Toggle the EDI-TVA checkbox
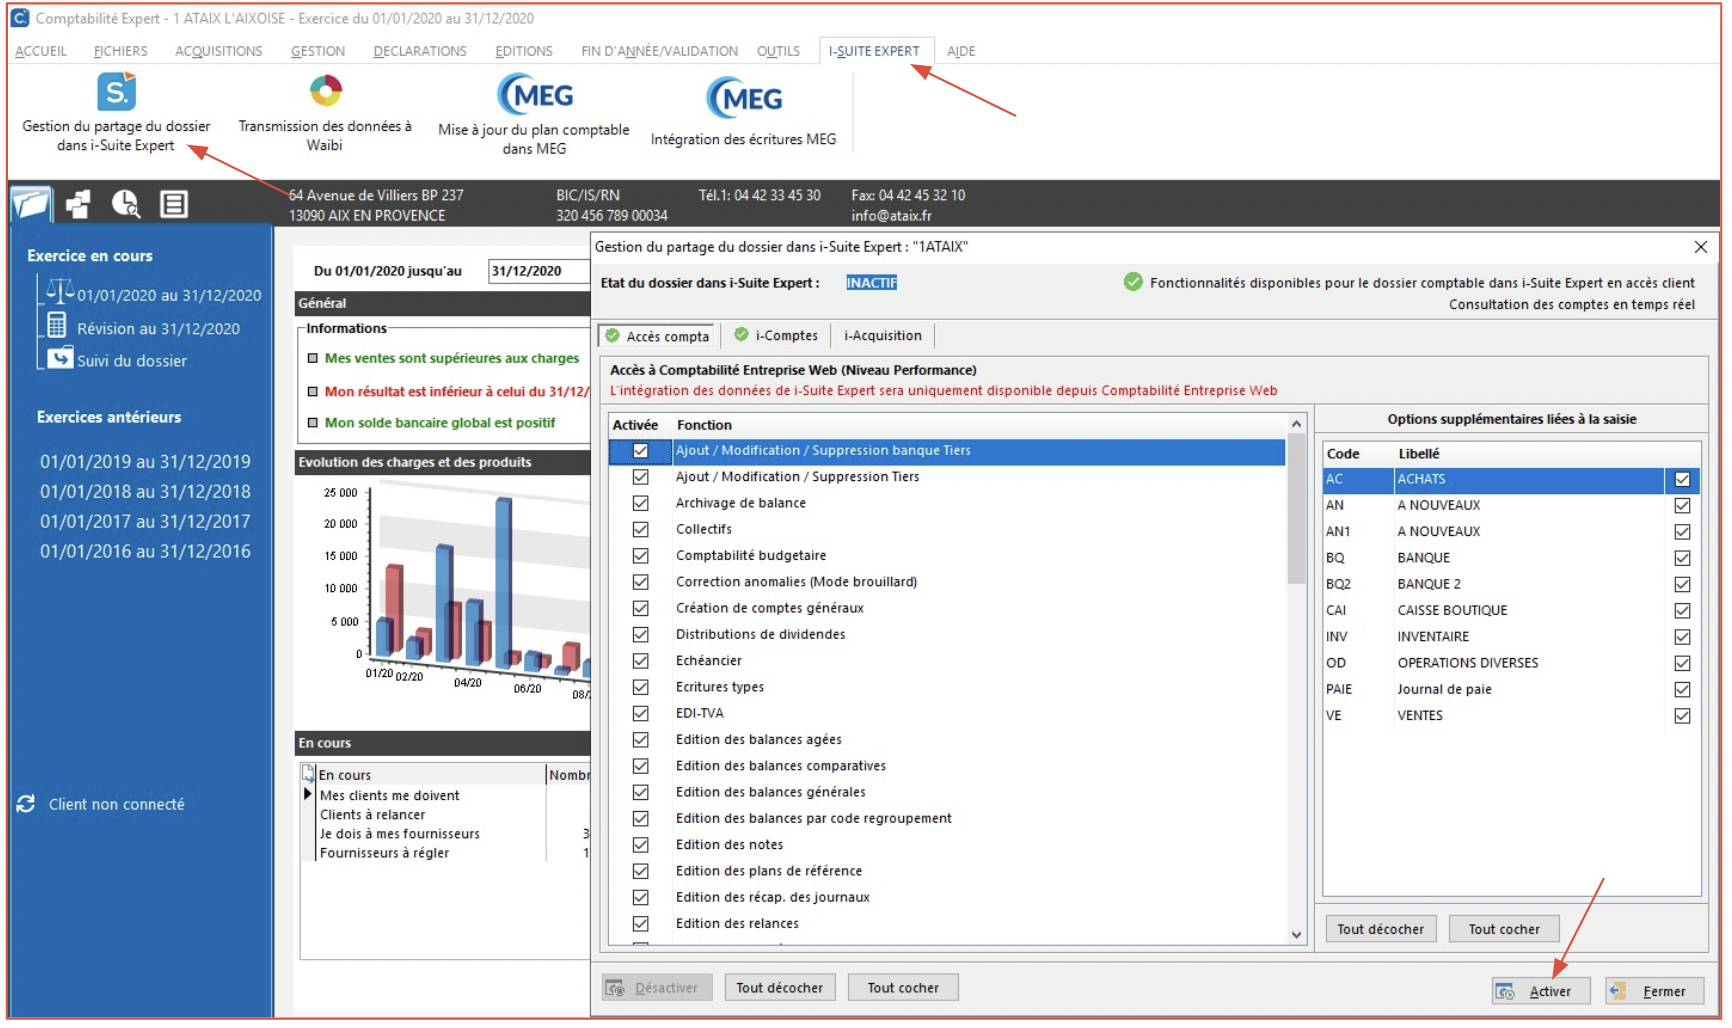This screenshot has height=1028, width=1732. click(x=640, y=713)
